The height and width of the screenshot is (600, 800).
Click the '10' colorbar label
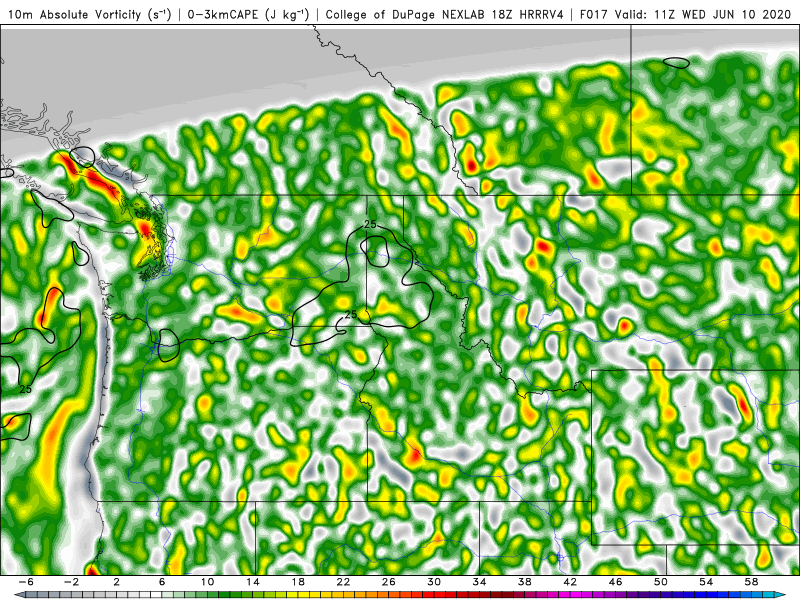[207, 582]
